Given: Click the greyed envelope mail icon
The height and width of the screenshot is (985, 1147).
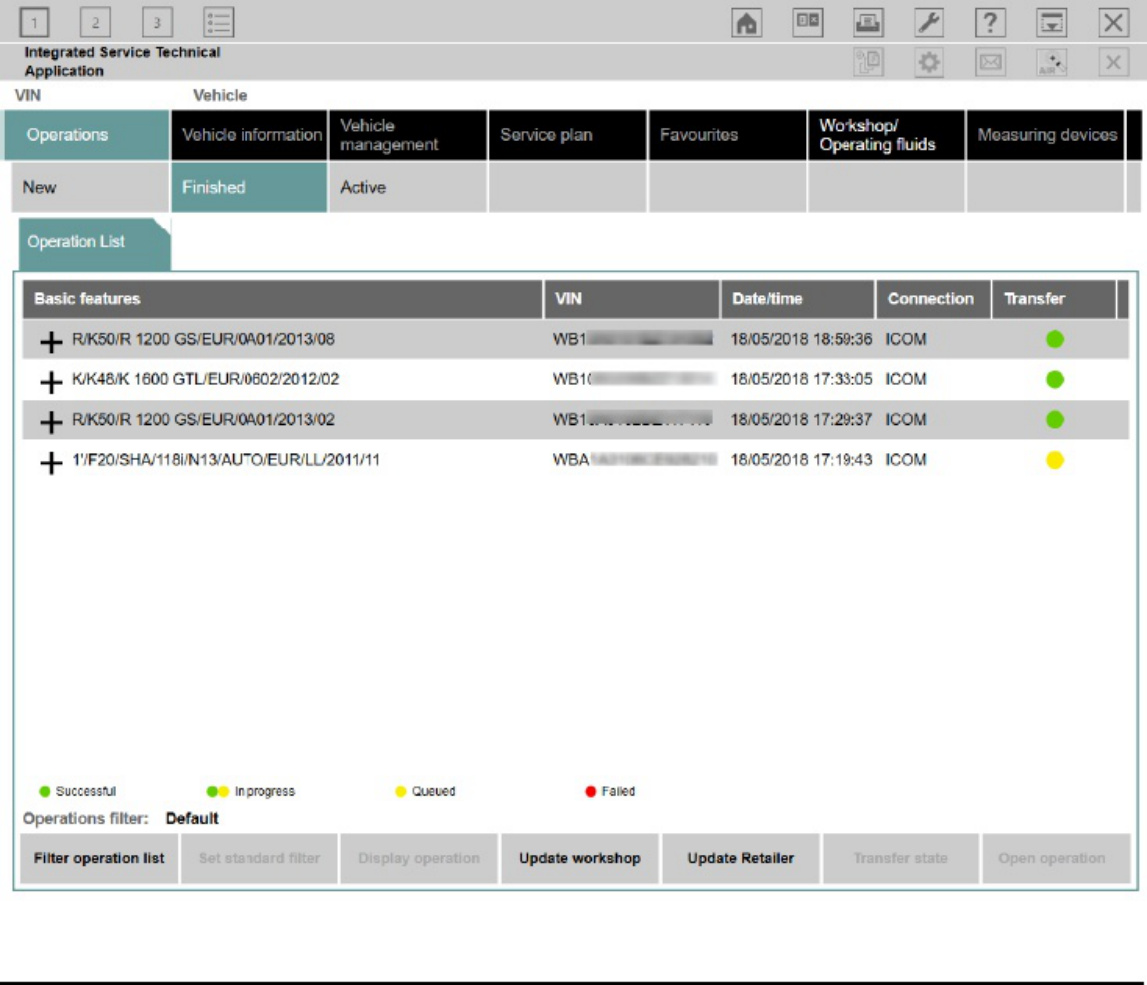Looking at the screenshot, I should [990, 62].
